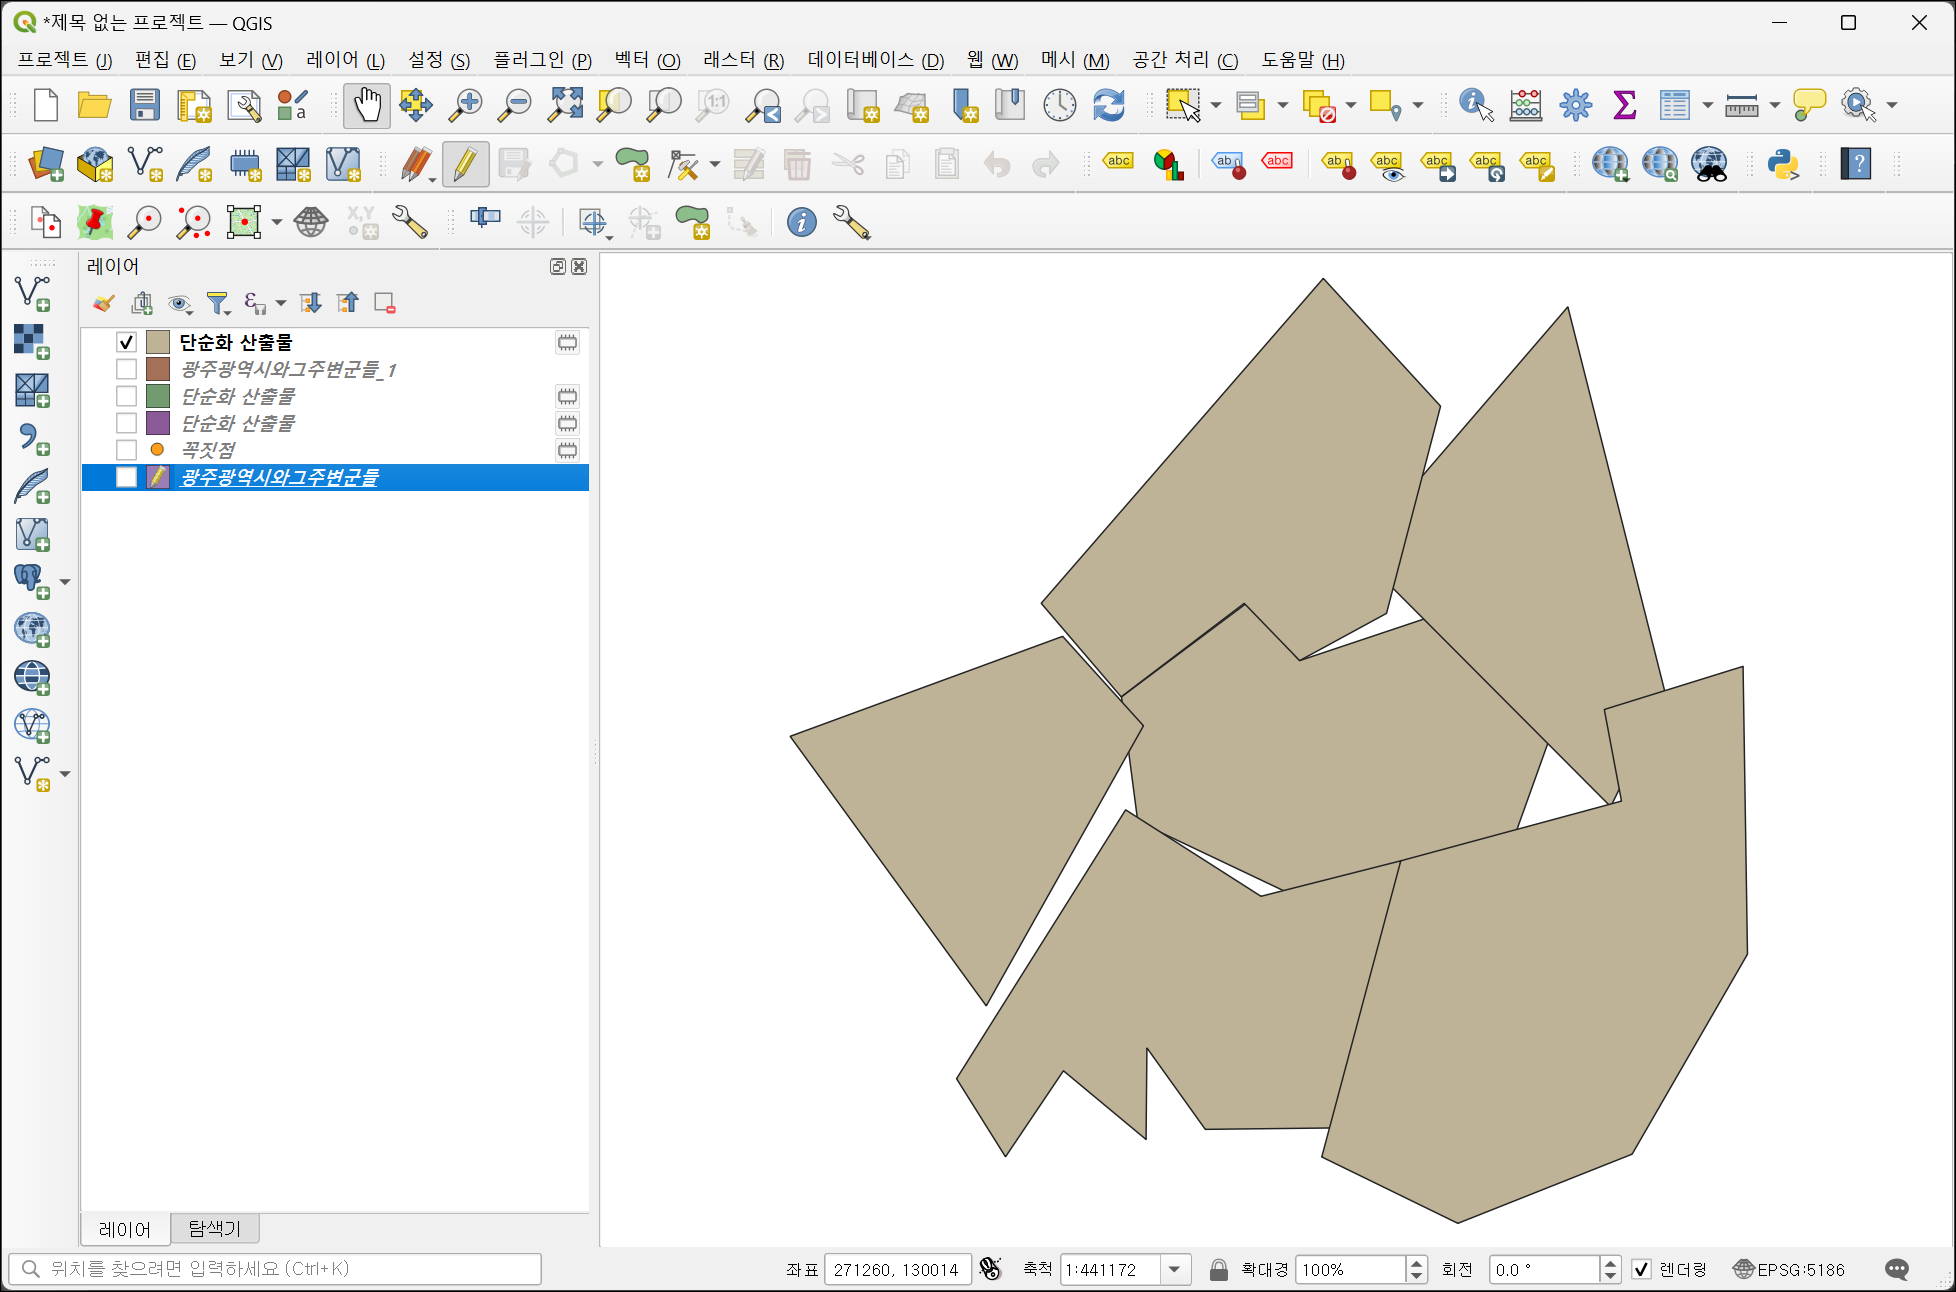1956x1292 pixels.
Task: Click the purple swatch of 단순화 산출물 layer
Action: (x=158, y=423)
